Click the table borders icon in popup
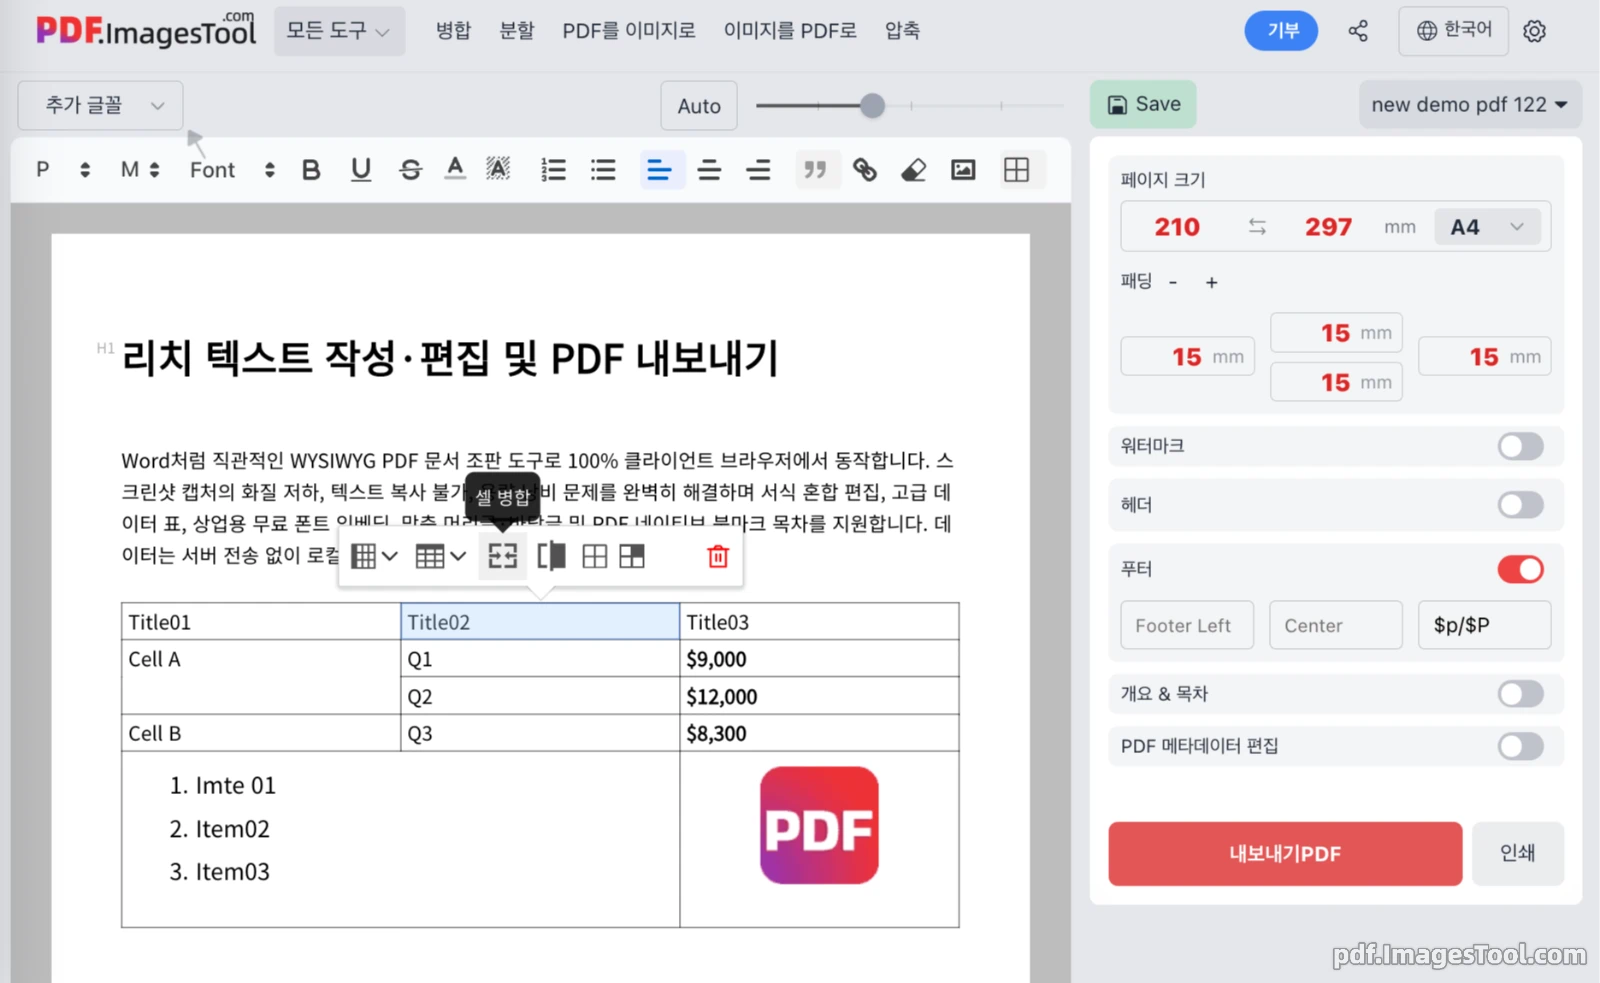The image size is (1600, 983). point(594,556)
